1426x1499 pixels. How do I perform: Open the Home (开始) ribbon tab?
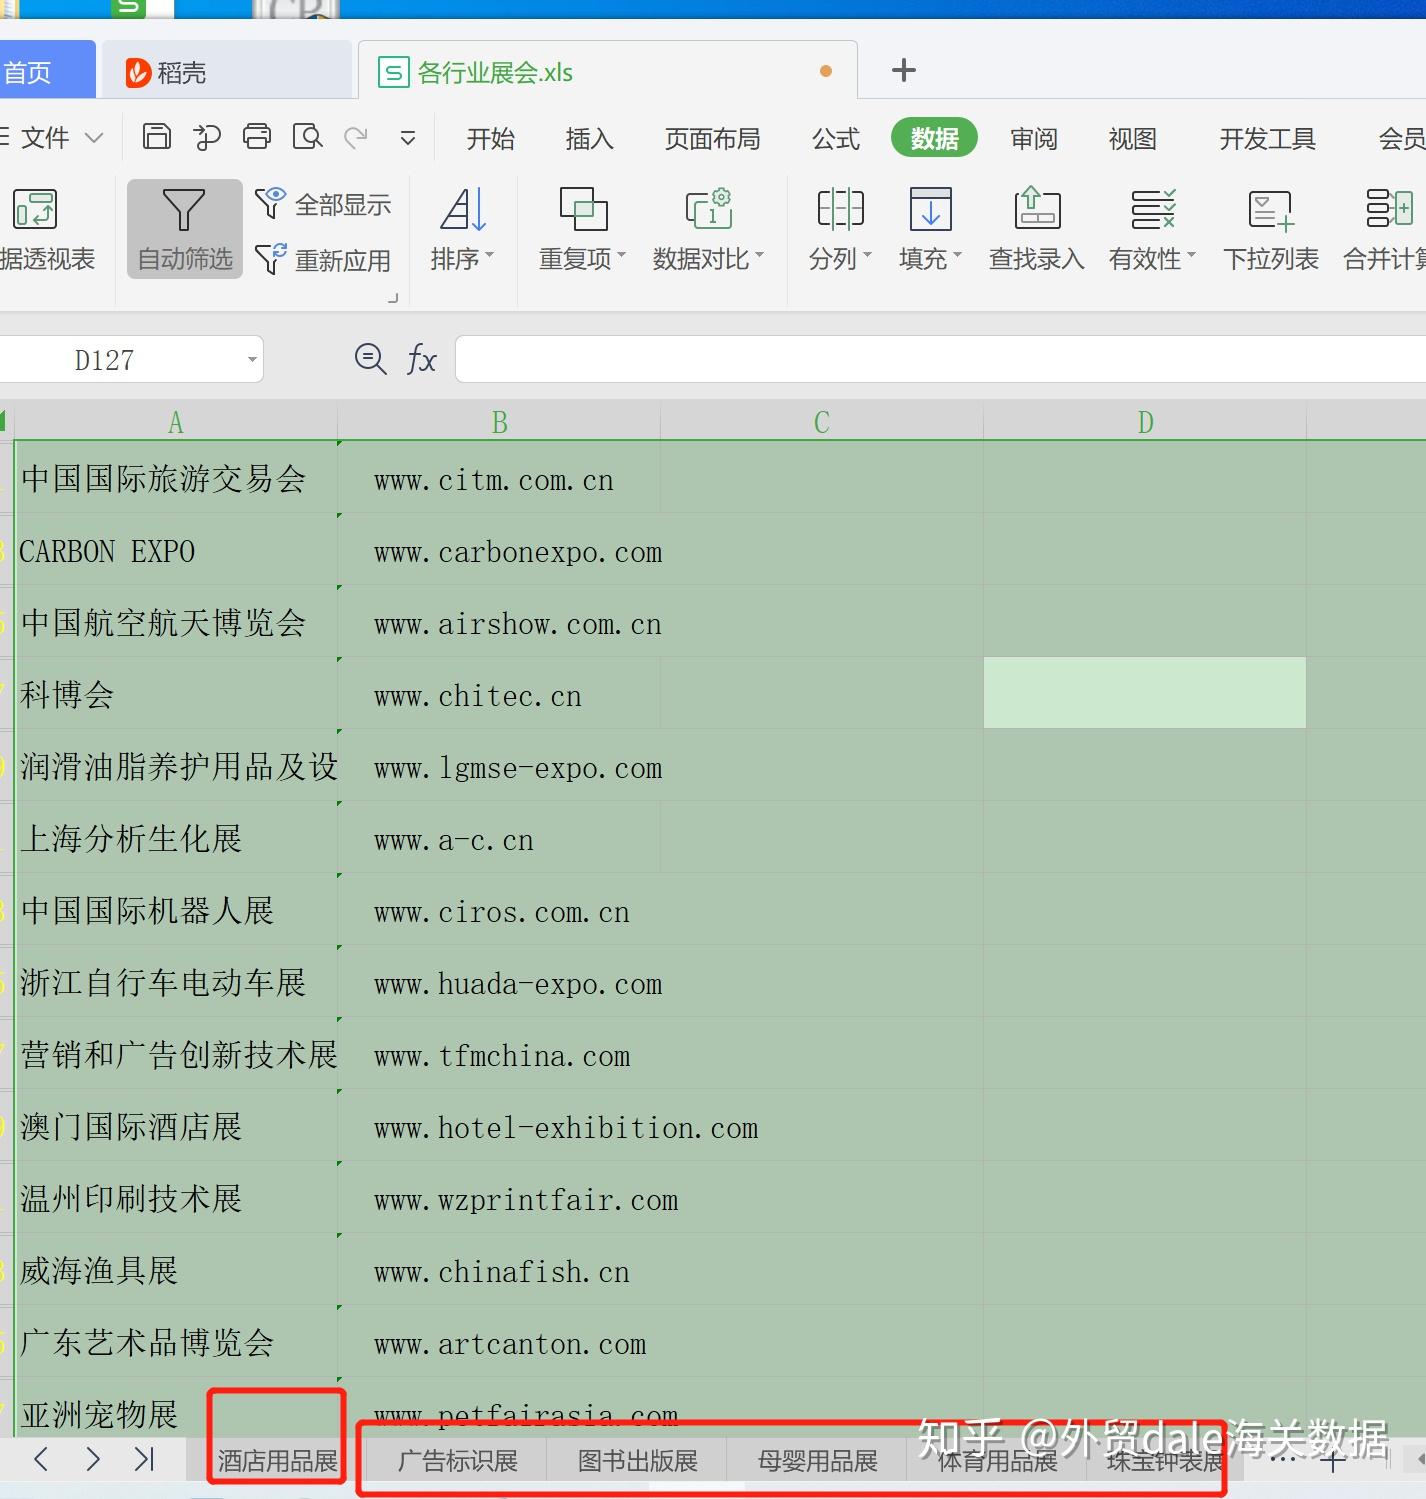pyautogui.click(x=490, y=138)
